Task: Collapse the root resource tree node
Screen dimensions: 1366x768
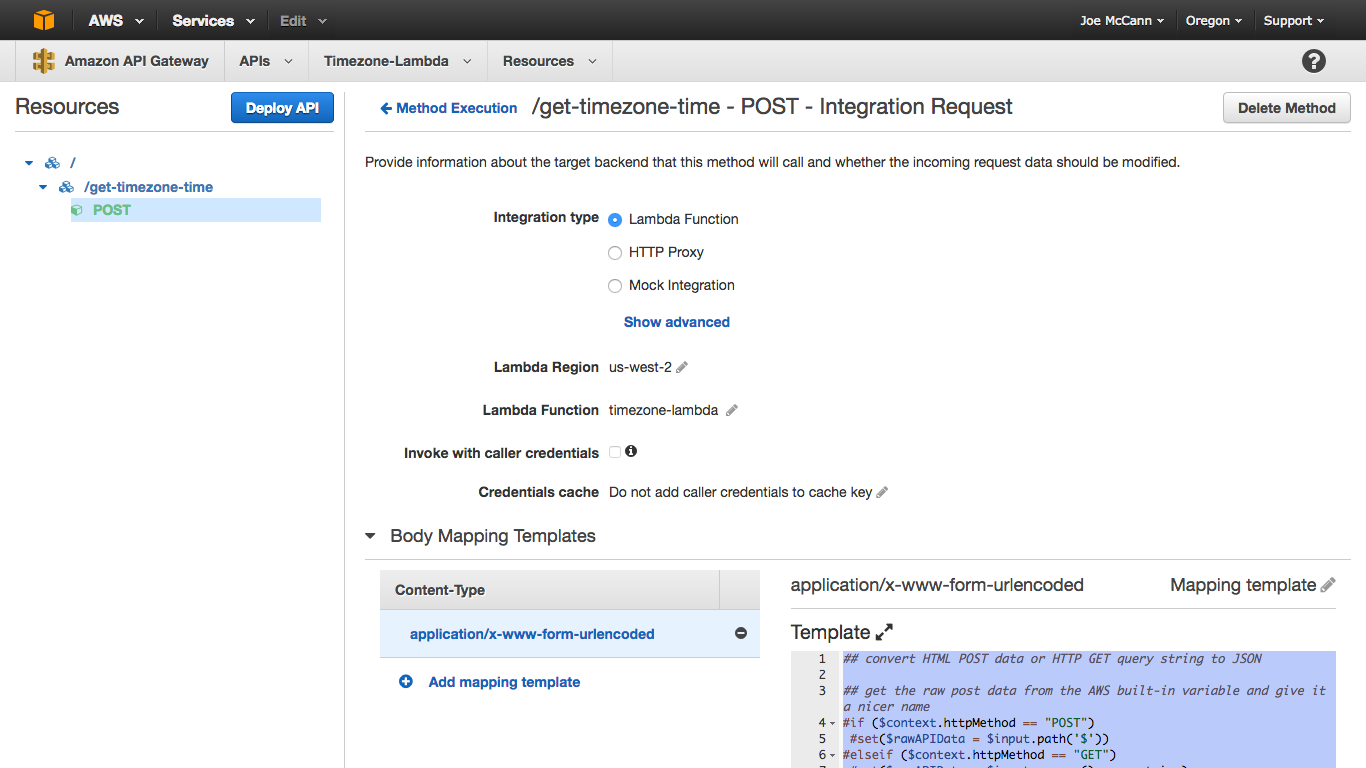Action: [29, 163]
